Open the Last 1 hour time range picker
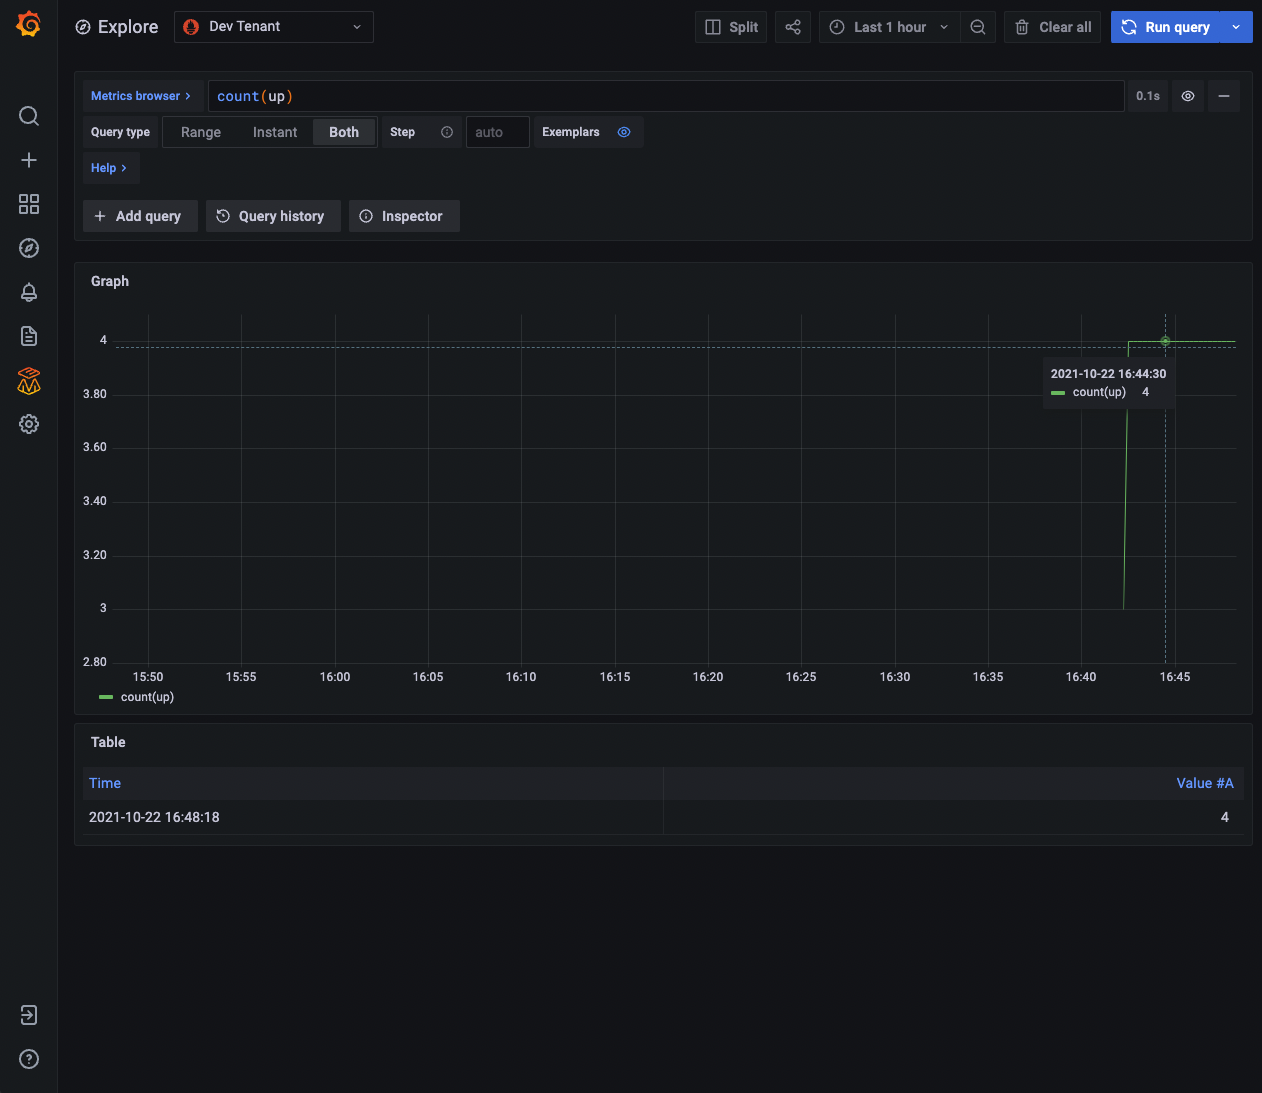This screenshot has height=1093, width=1262. click(x=888, y=27)
